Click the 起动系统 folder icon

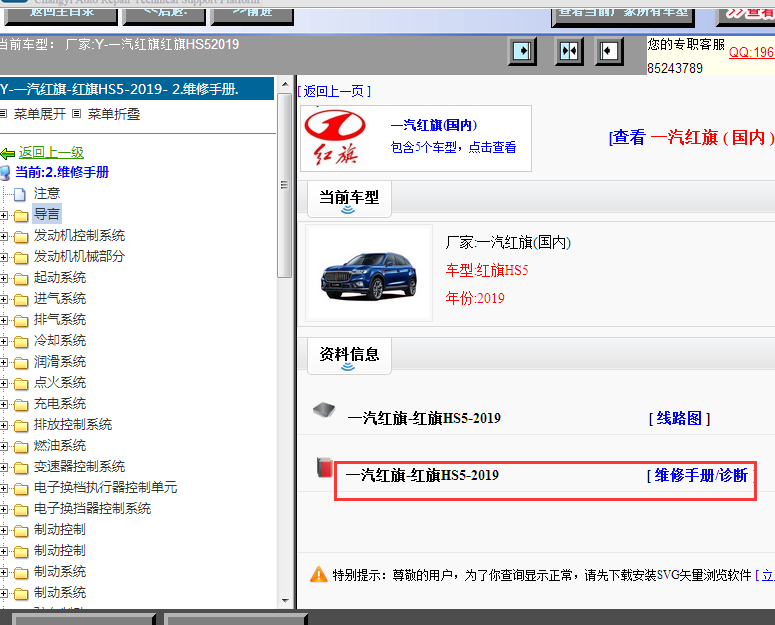(x=21, y=279)
